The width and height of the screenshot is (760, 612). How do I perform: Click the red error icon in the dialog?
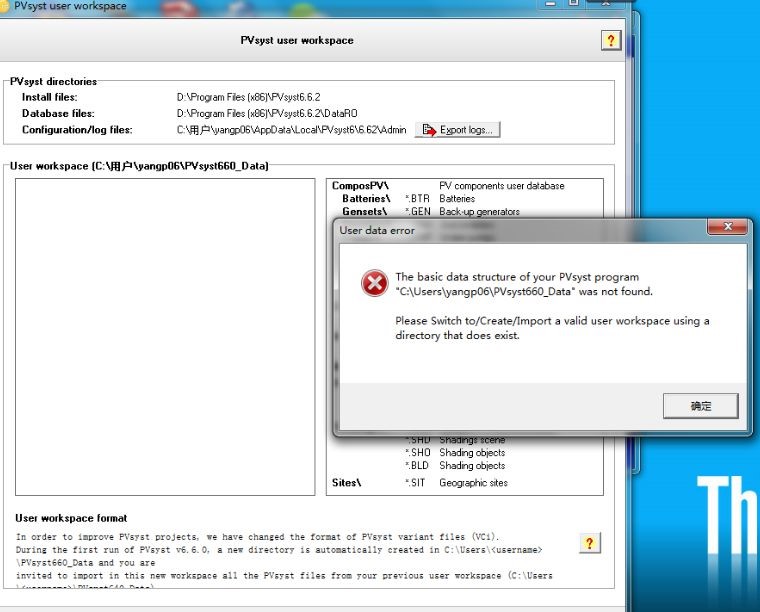tap(374, 283)
